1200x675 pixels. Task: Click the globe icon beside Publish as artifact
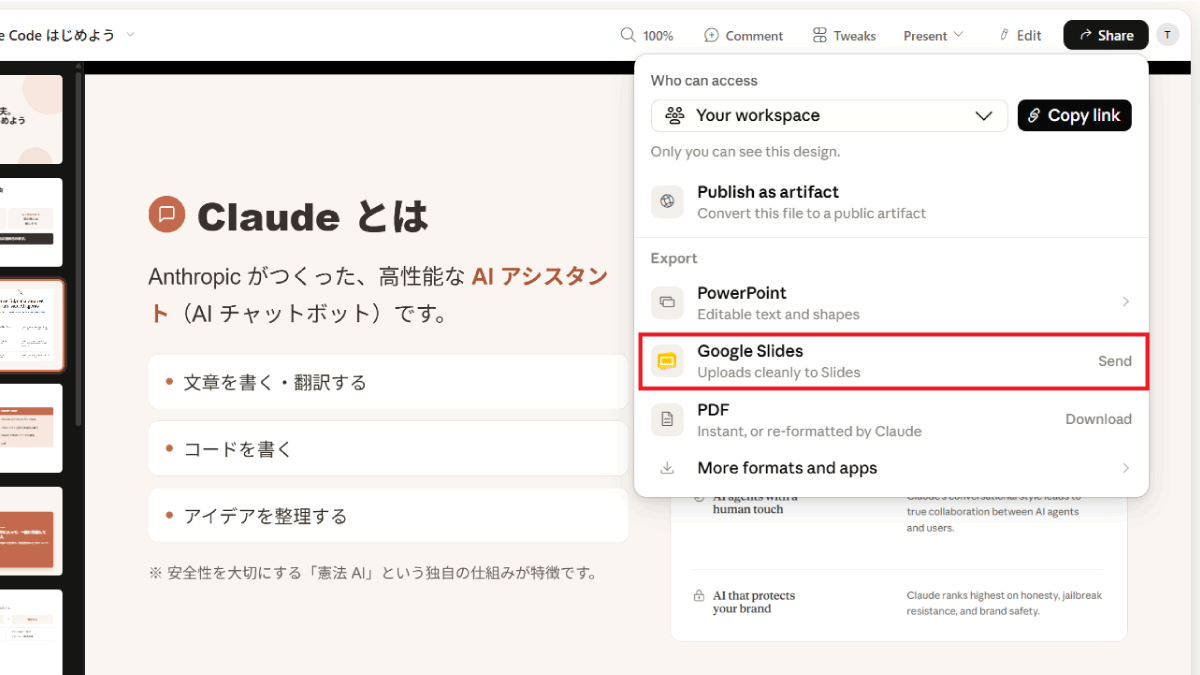pos(667,201)
